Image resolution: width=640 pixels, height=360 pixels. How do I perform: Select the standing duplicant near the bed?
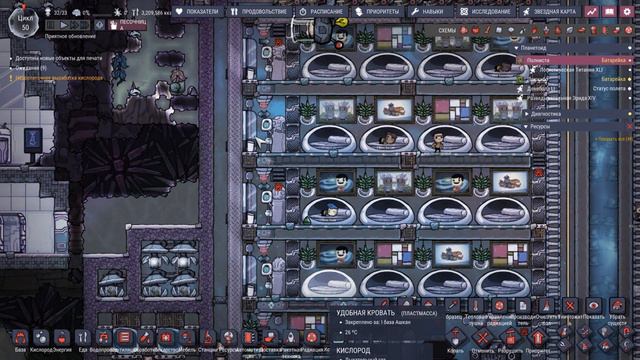click(438, 142)
